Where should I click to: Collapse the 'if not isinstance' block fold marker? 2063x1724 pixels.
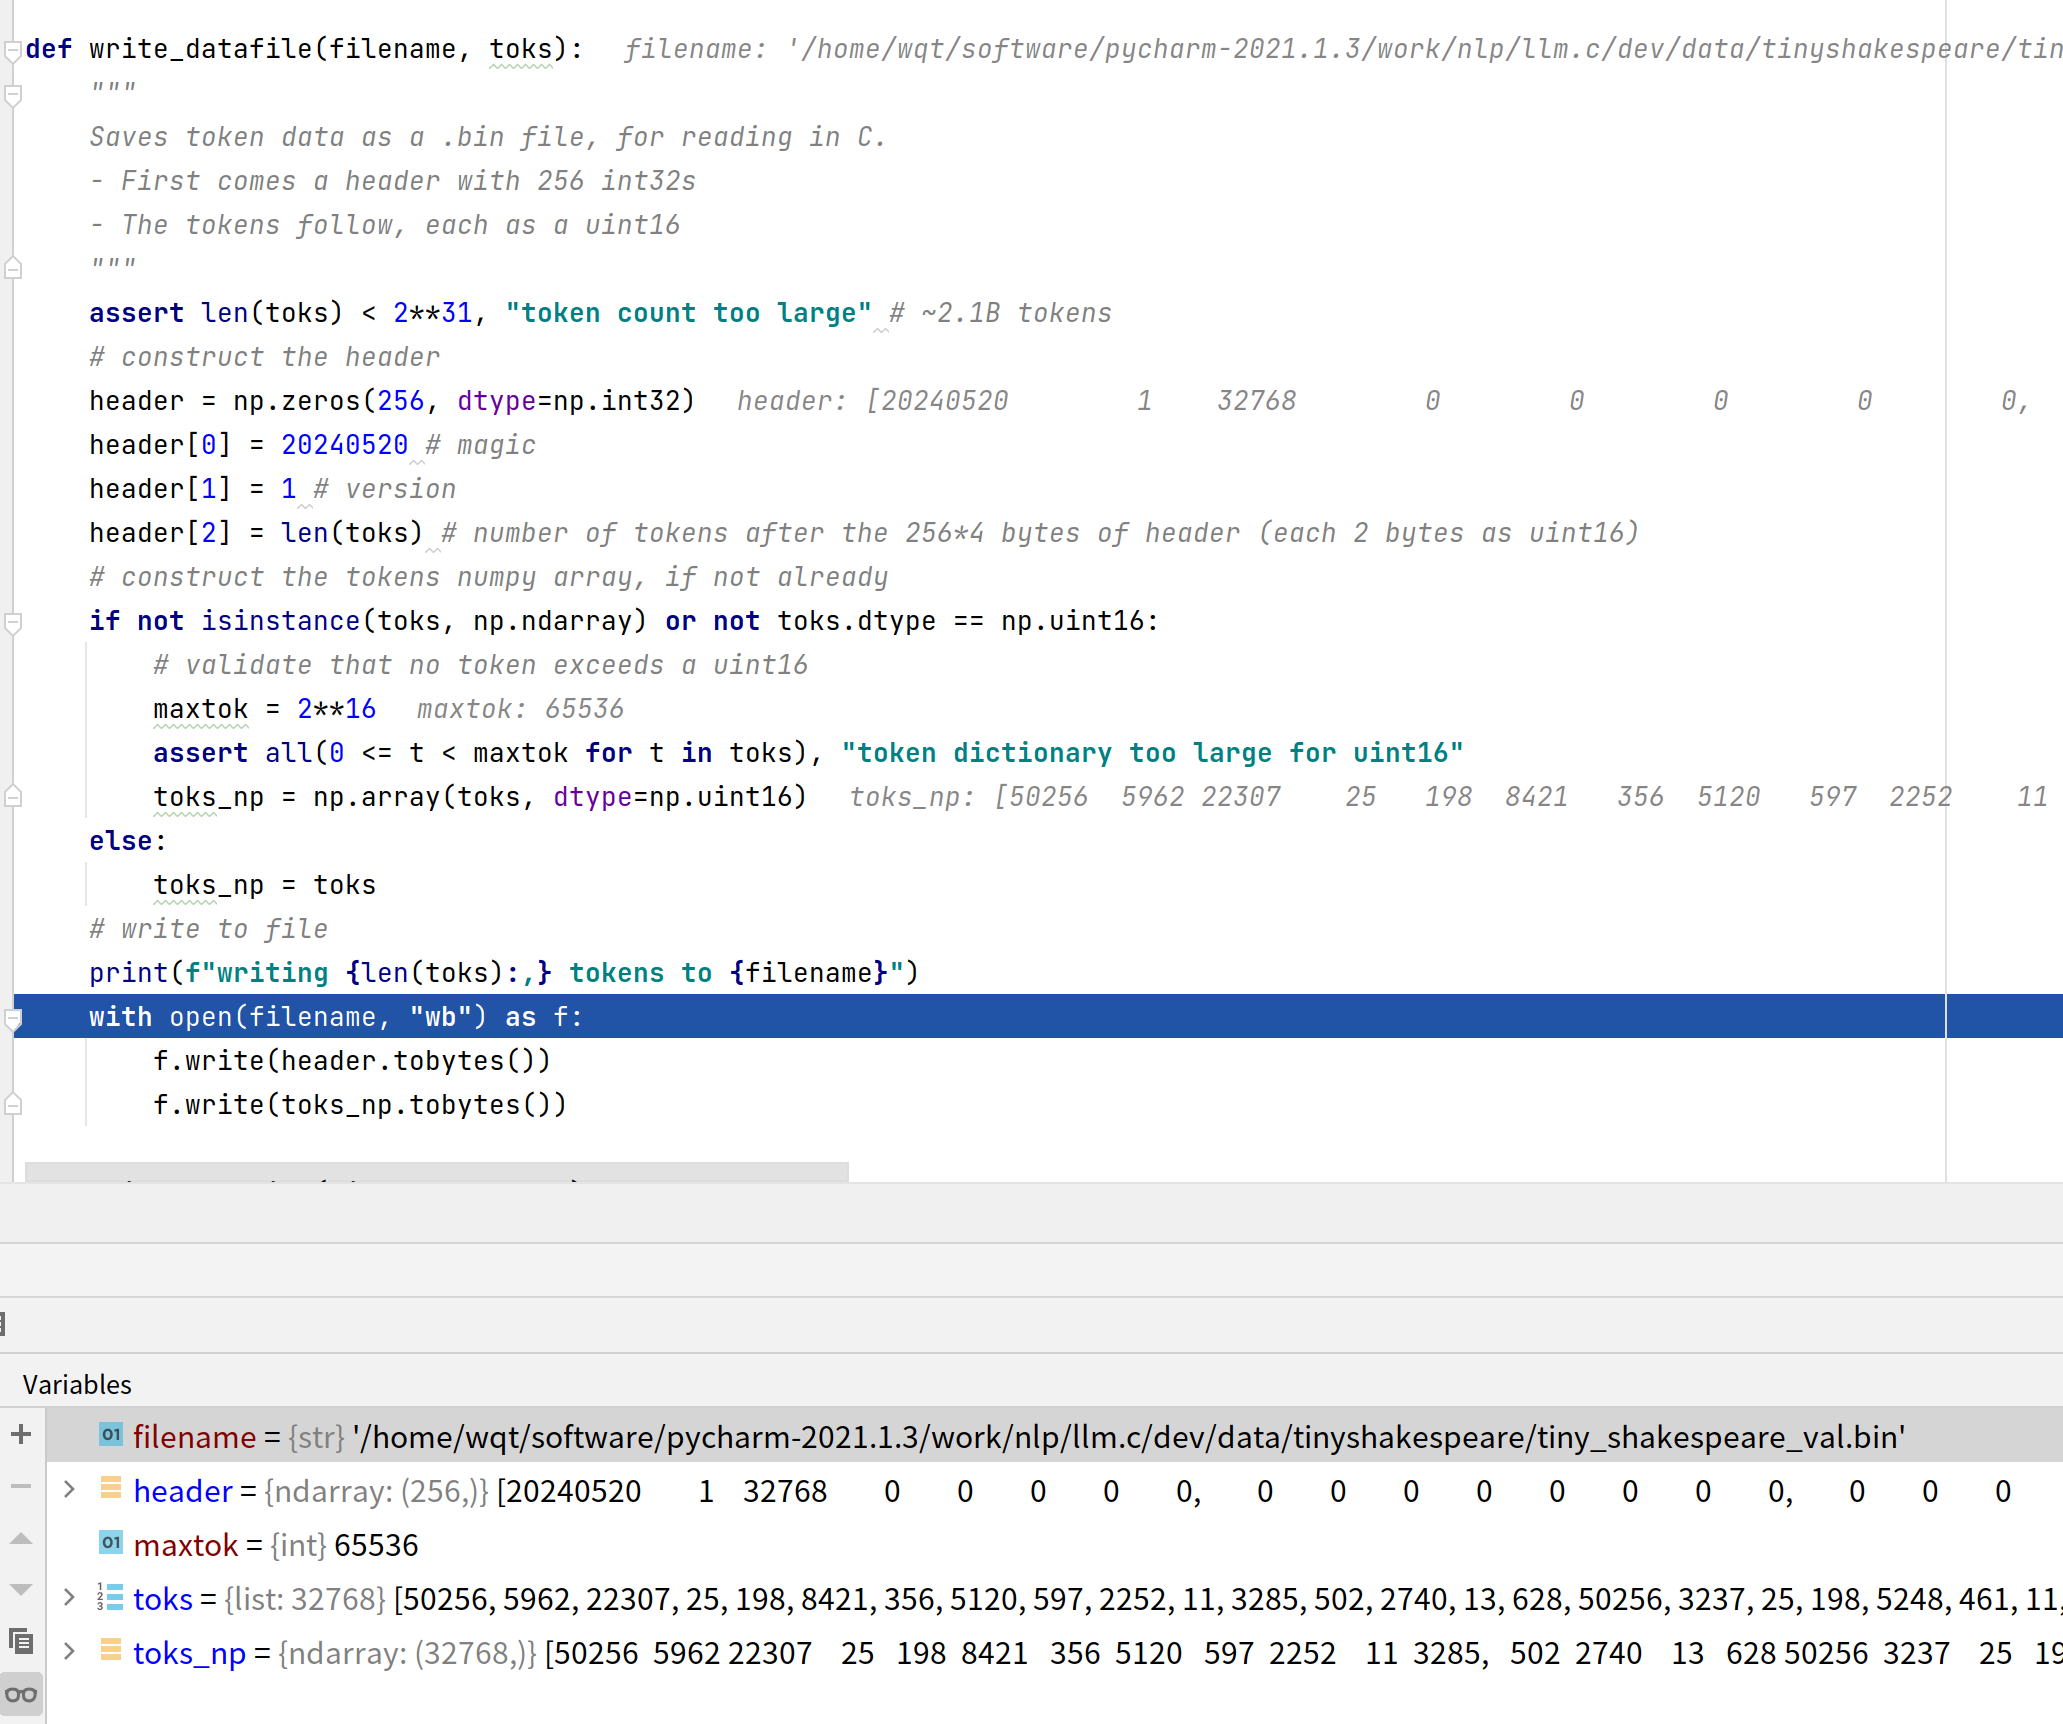[x=13, y=622]
